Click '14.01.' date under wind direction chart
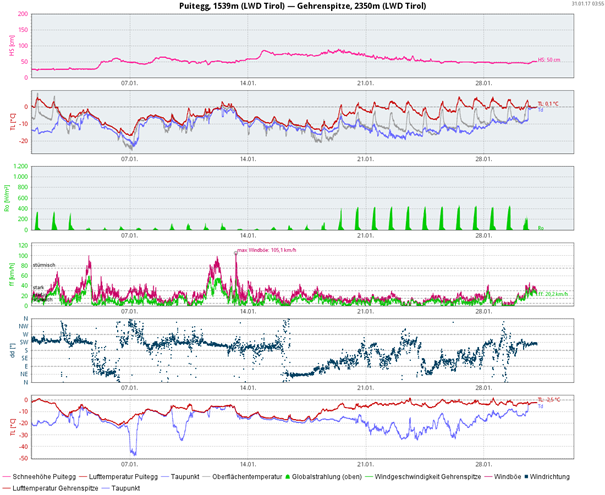 coord(248,387)
